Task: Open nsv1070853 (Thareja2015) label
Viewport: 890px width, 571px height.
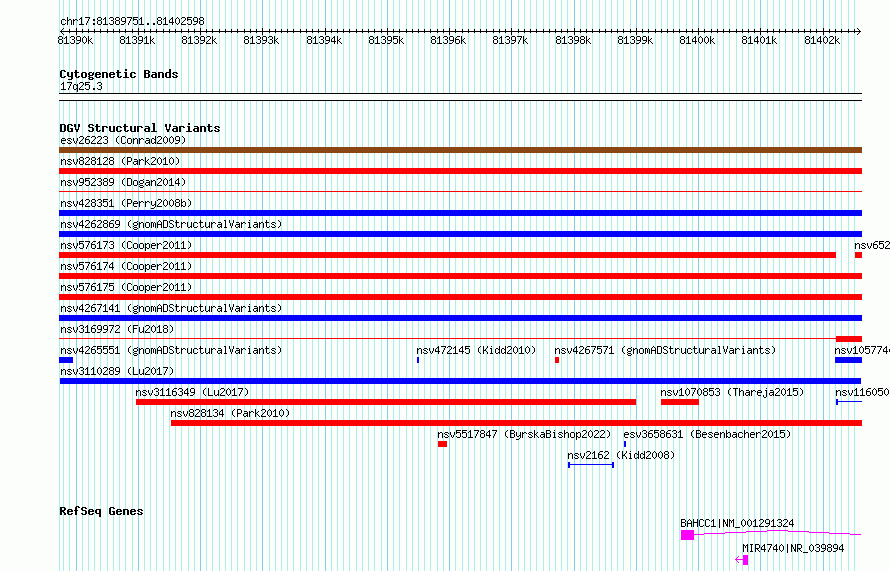Action: click(x=732, y=392)
